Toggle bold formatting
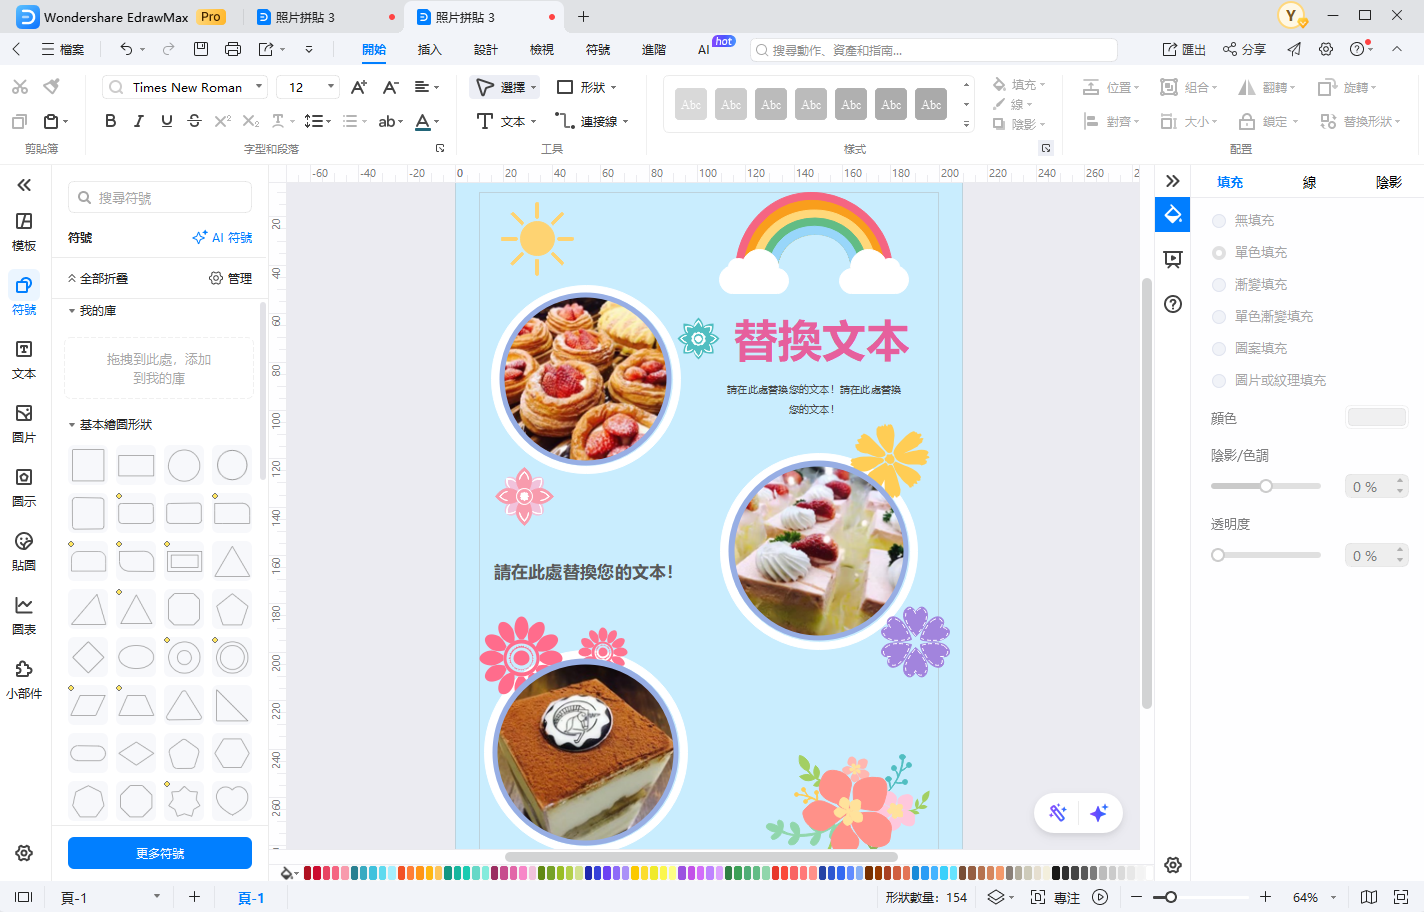 click(x=110, y=120)
